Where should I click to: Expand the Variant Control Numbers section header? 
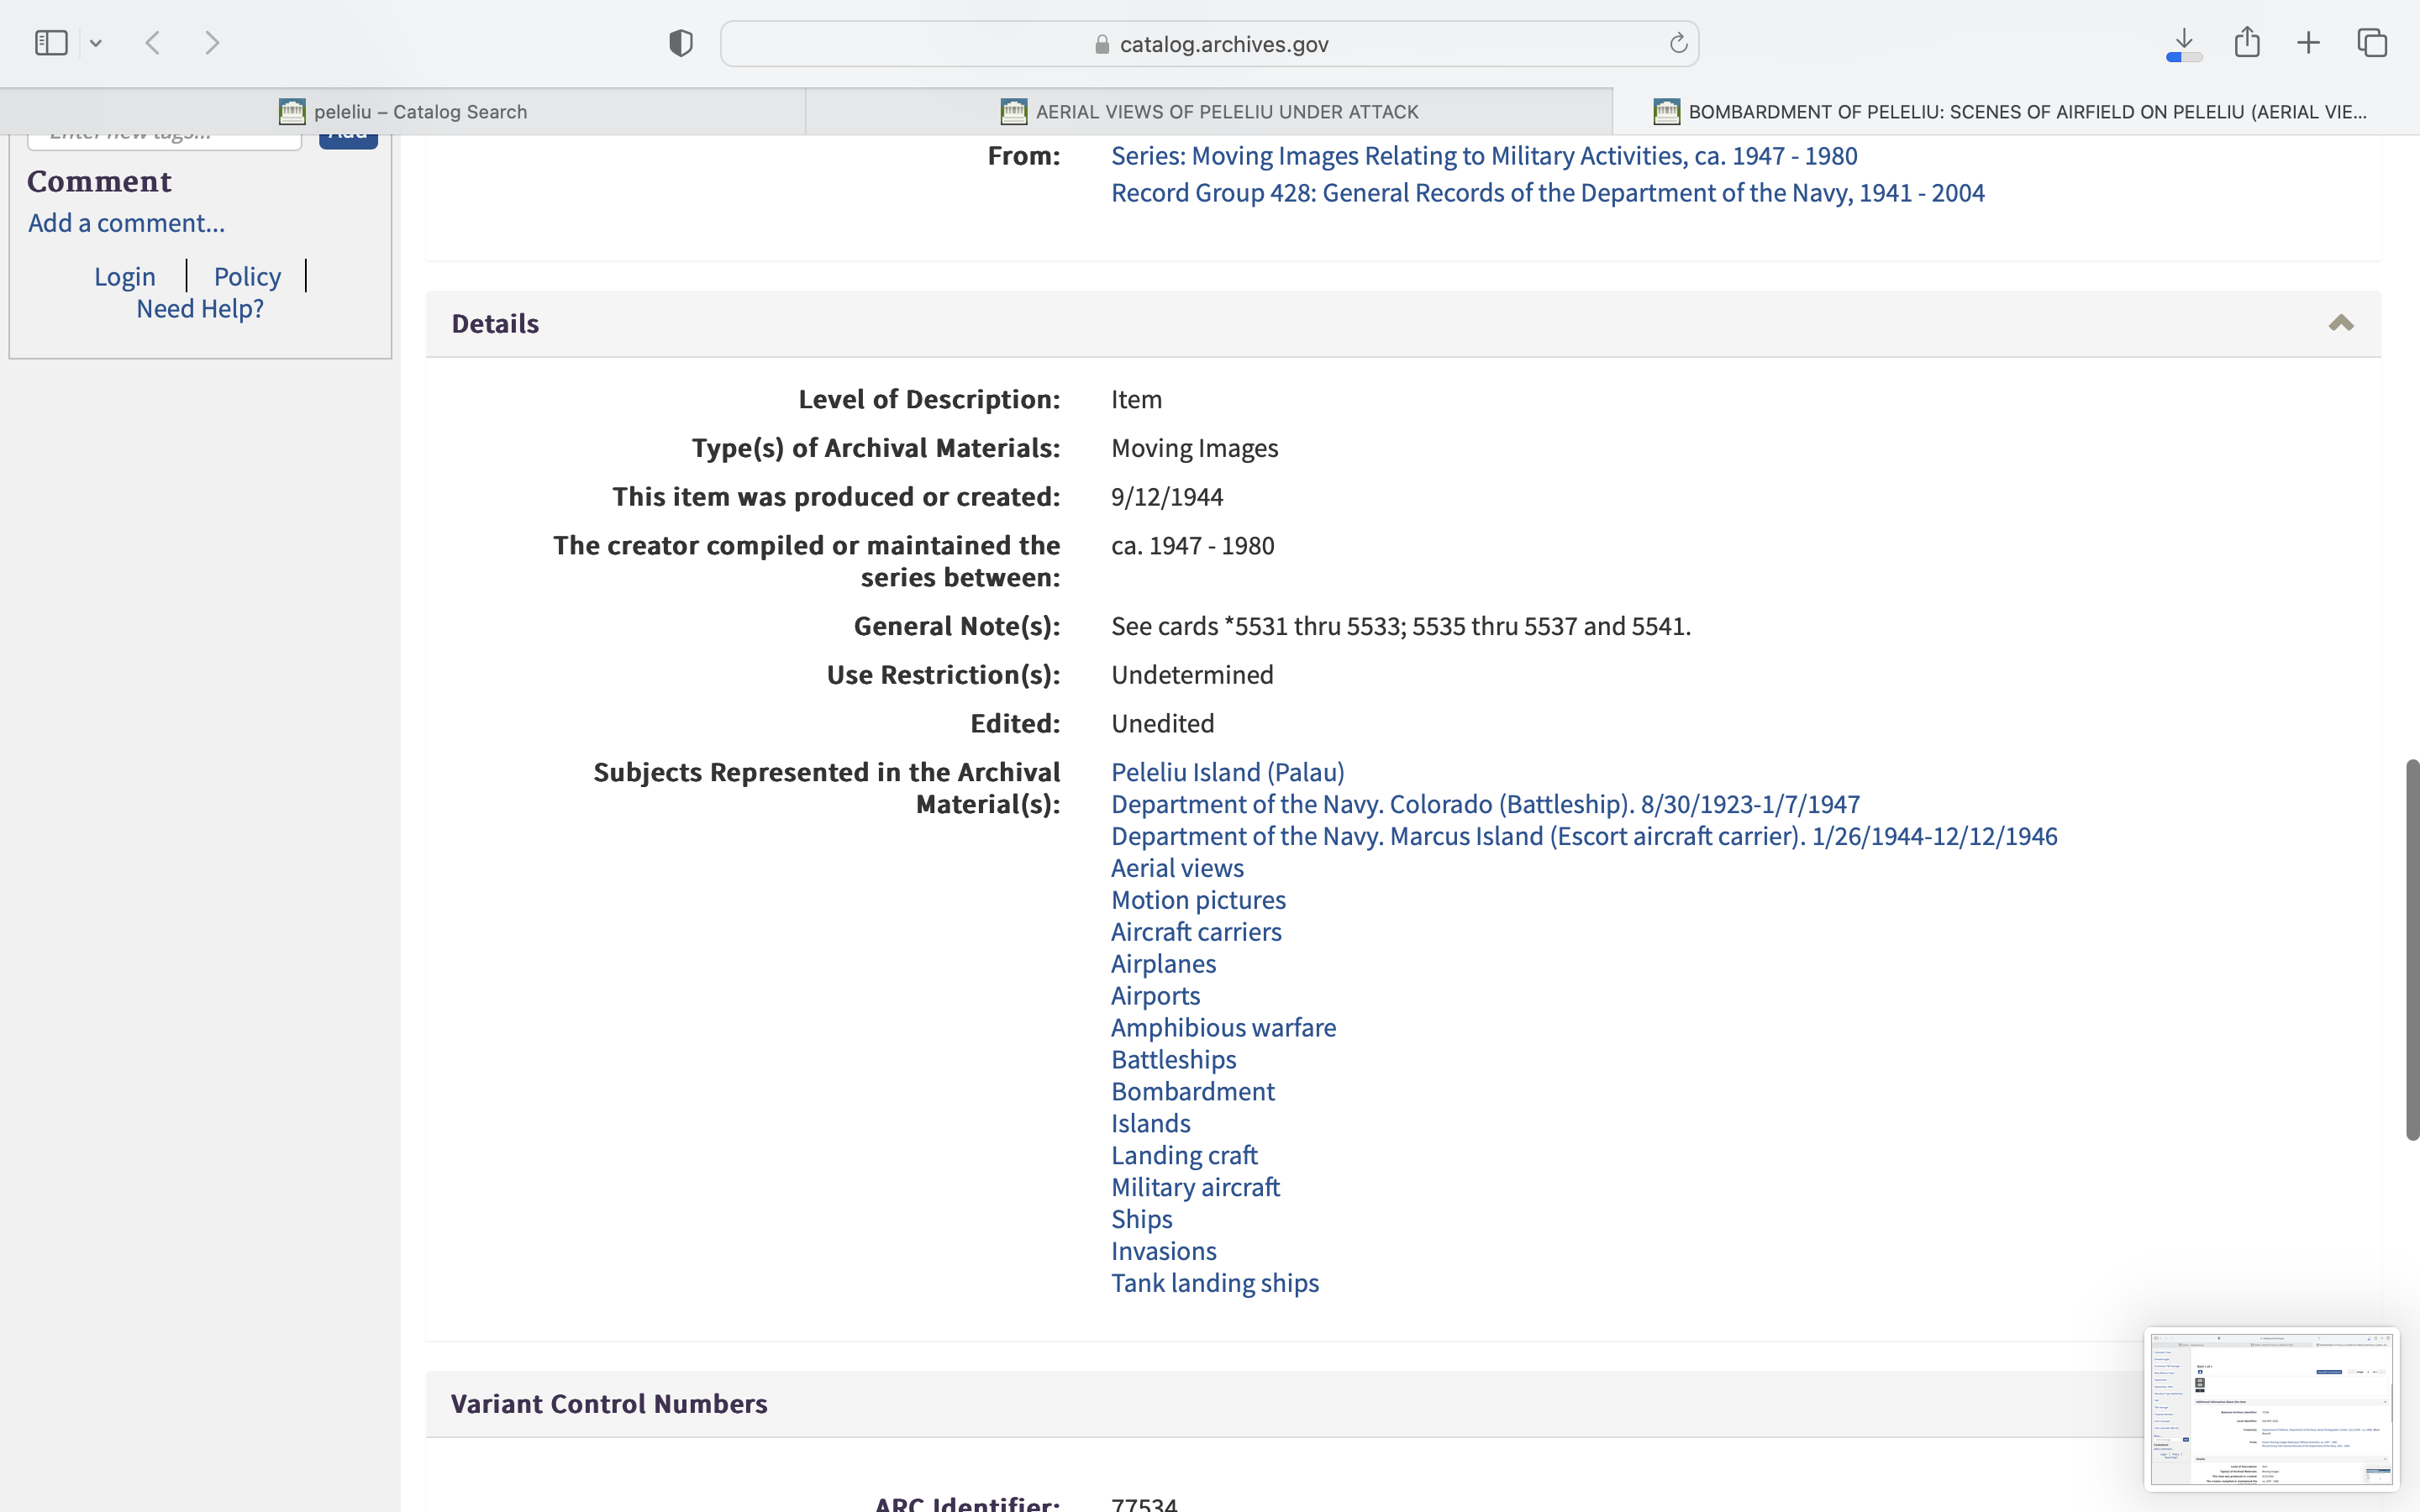609,1403
